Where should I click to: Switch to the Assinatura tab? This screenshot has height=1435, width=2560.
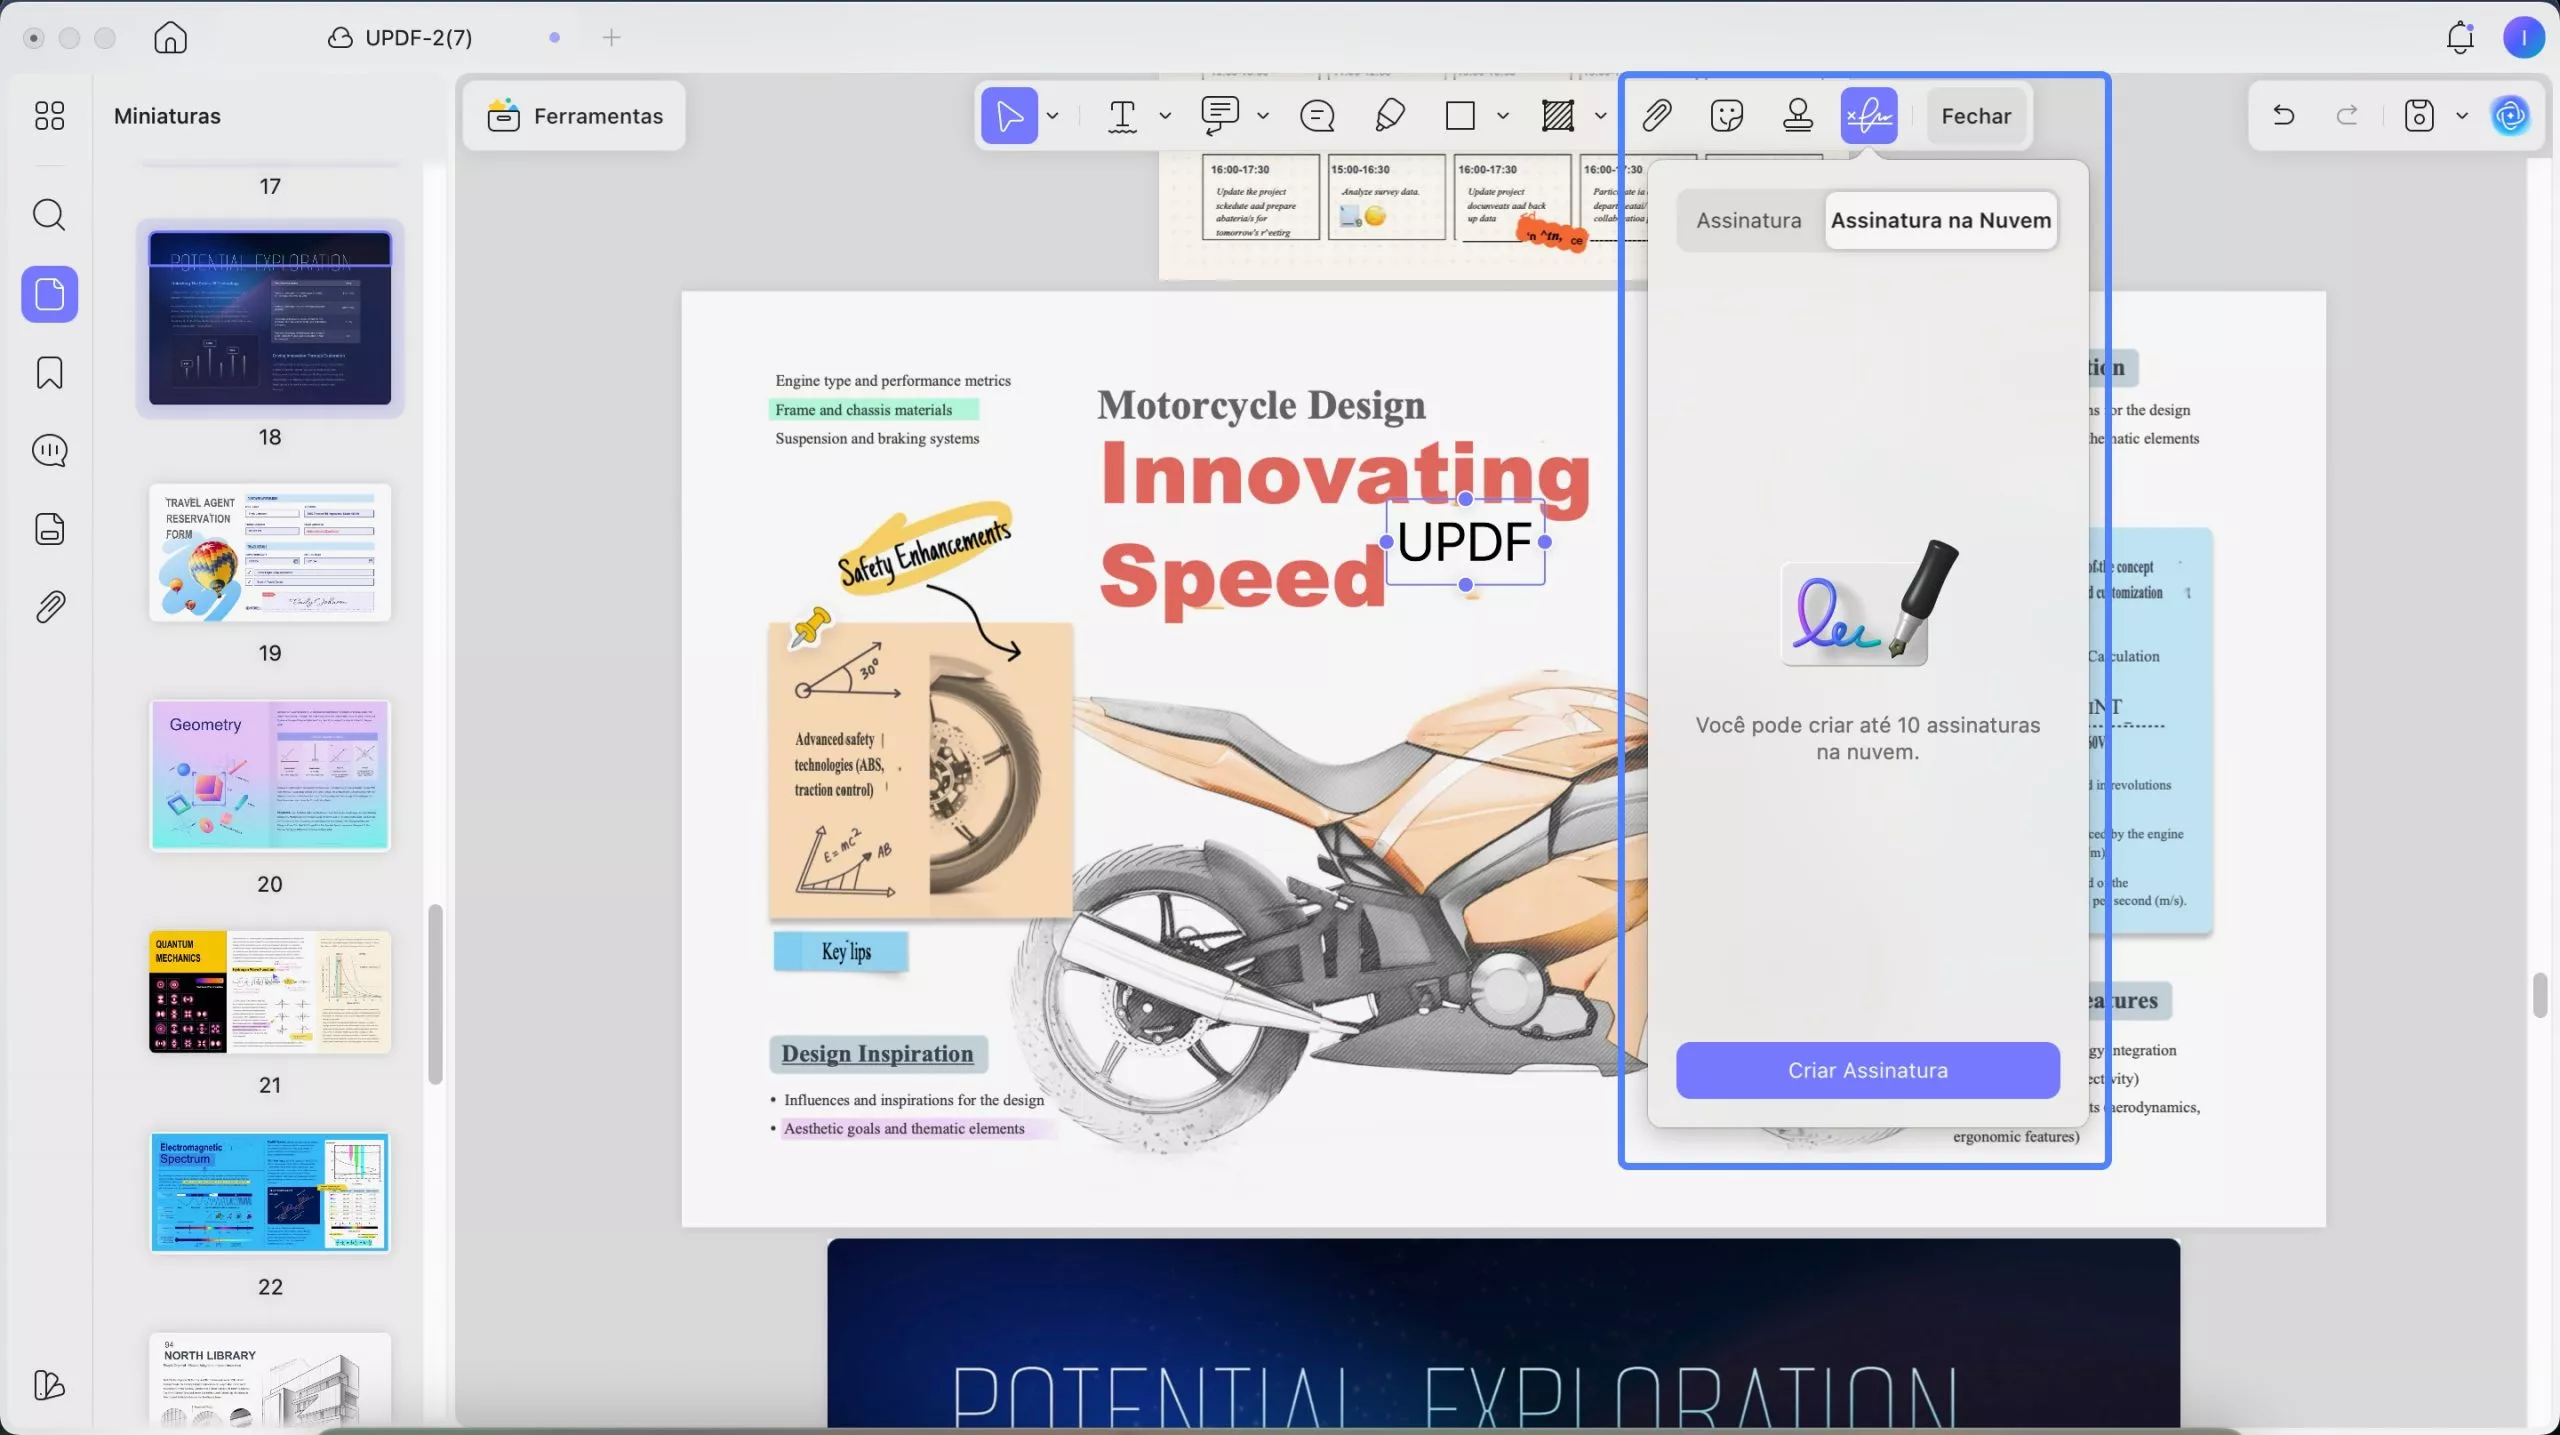tap(1749, 220)
